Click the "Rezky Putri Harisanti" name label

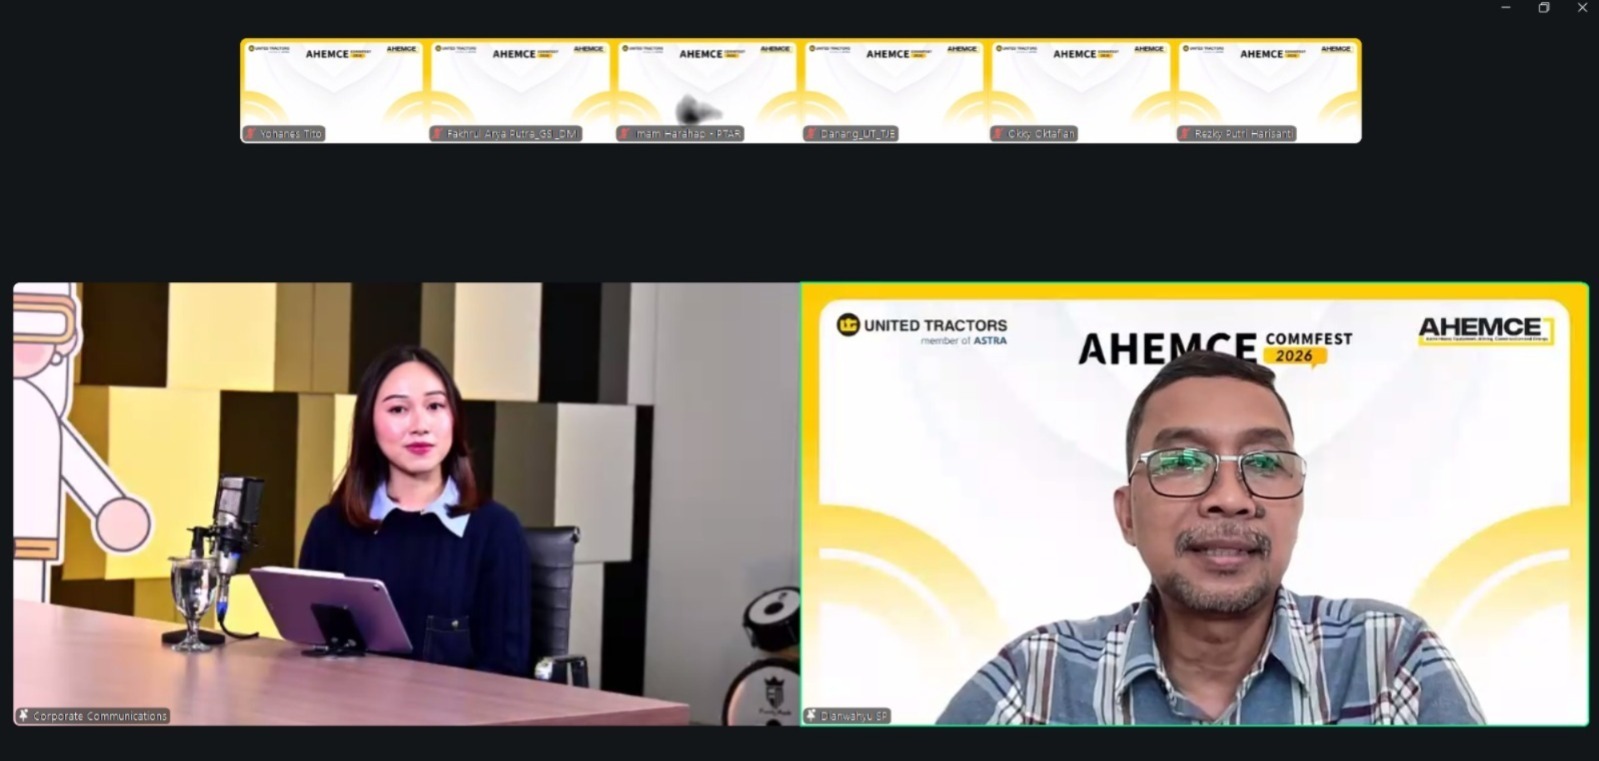[x=1244, y=134]
